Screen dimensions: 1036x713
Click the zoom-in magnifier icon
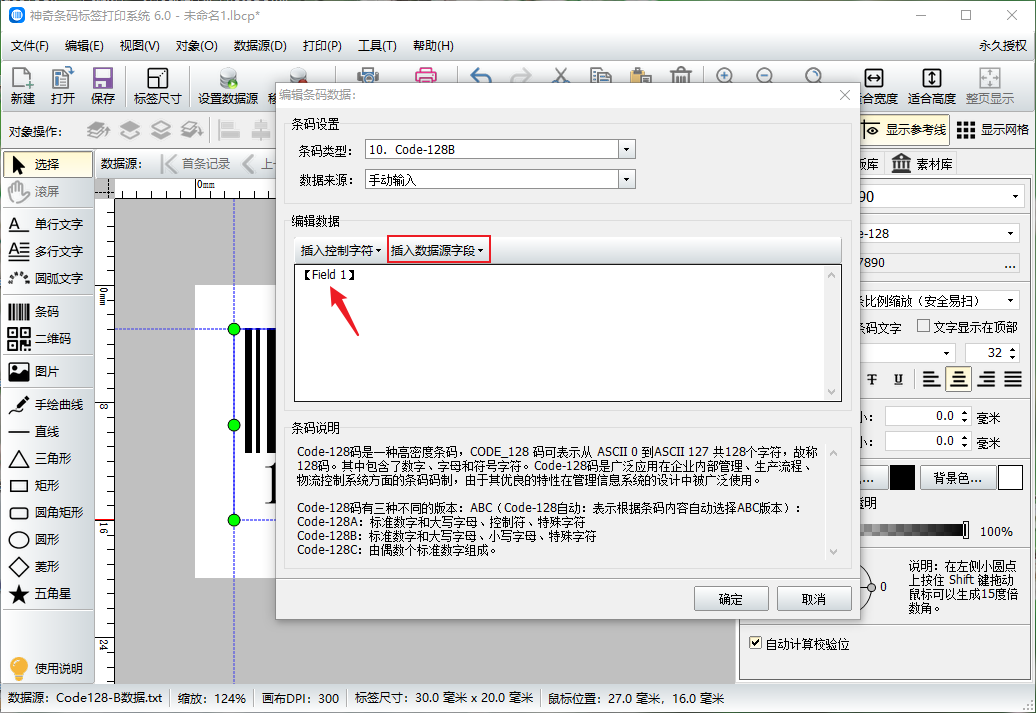(x=724, y=75)
